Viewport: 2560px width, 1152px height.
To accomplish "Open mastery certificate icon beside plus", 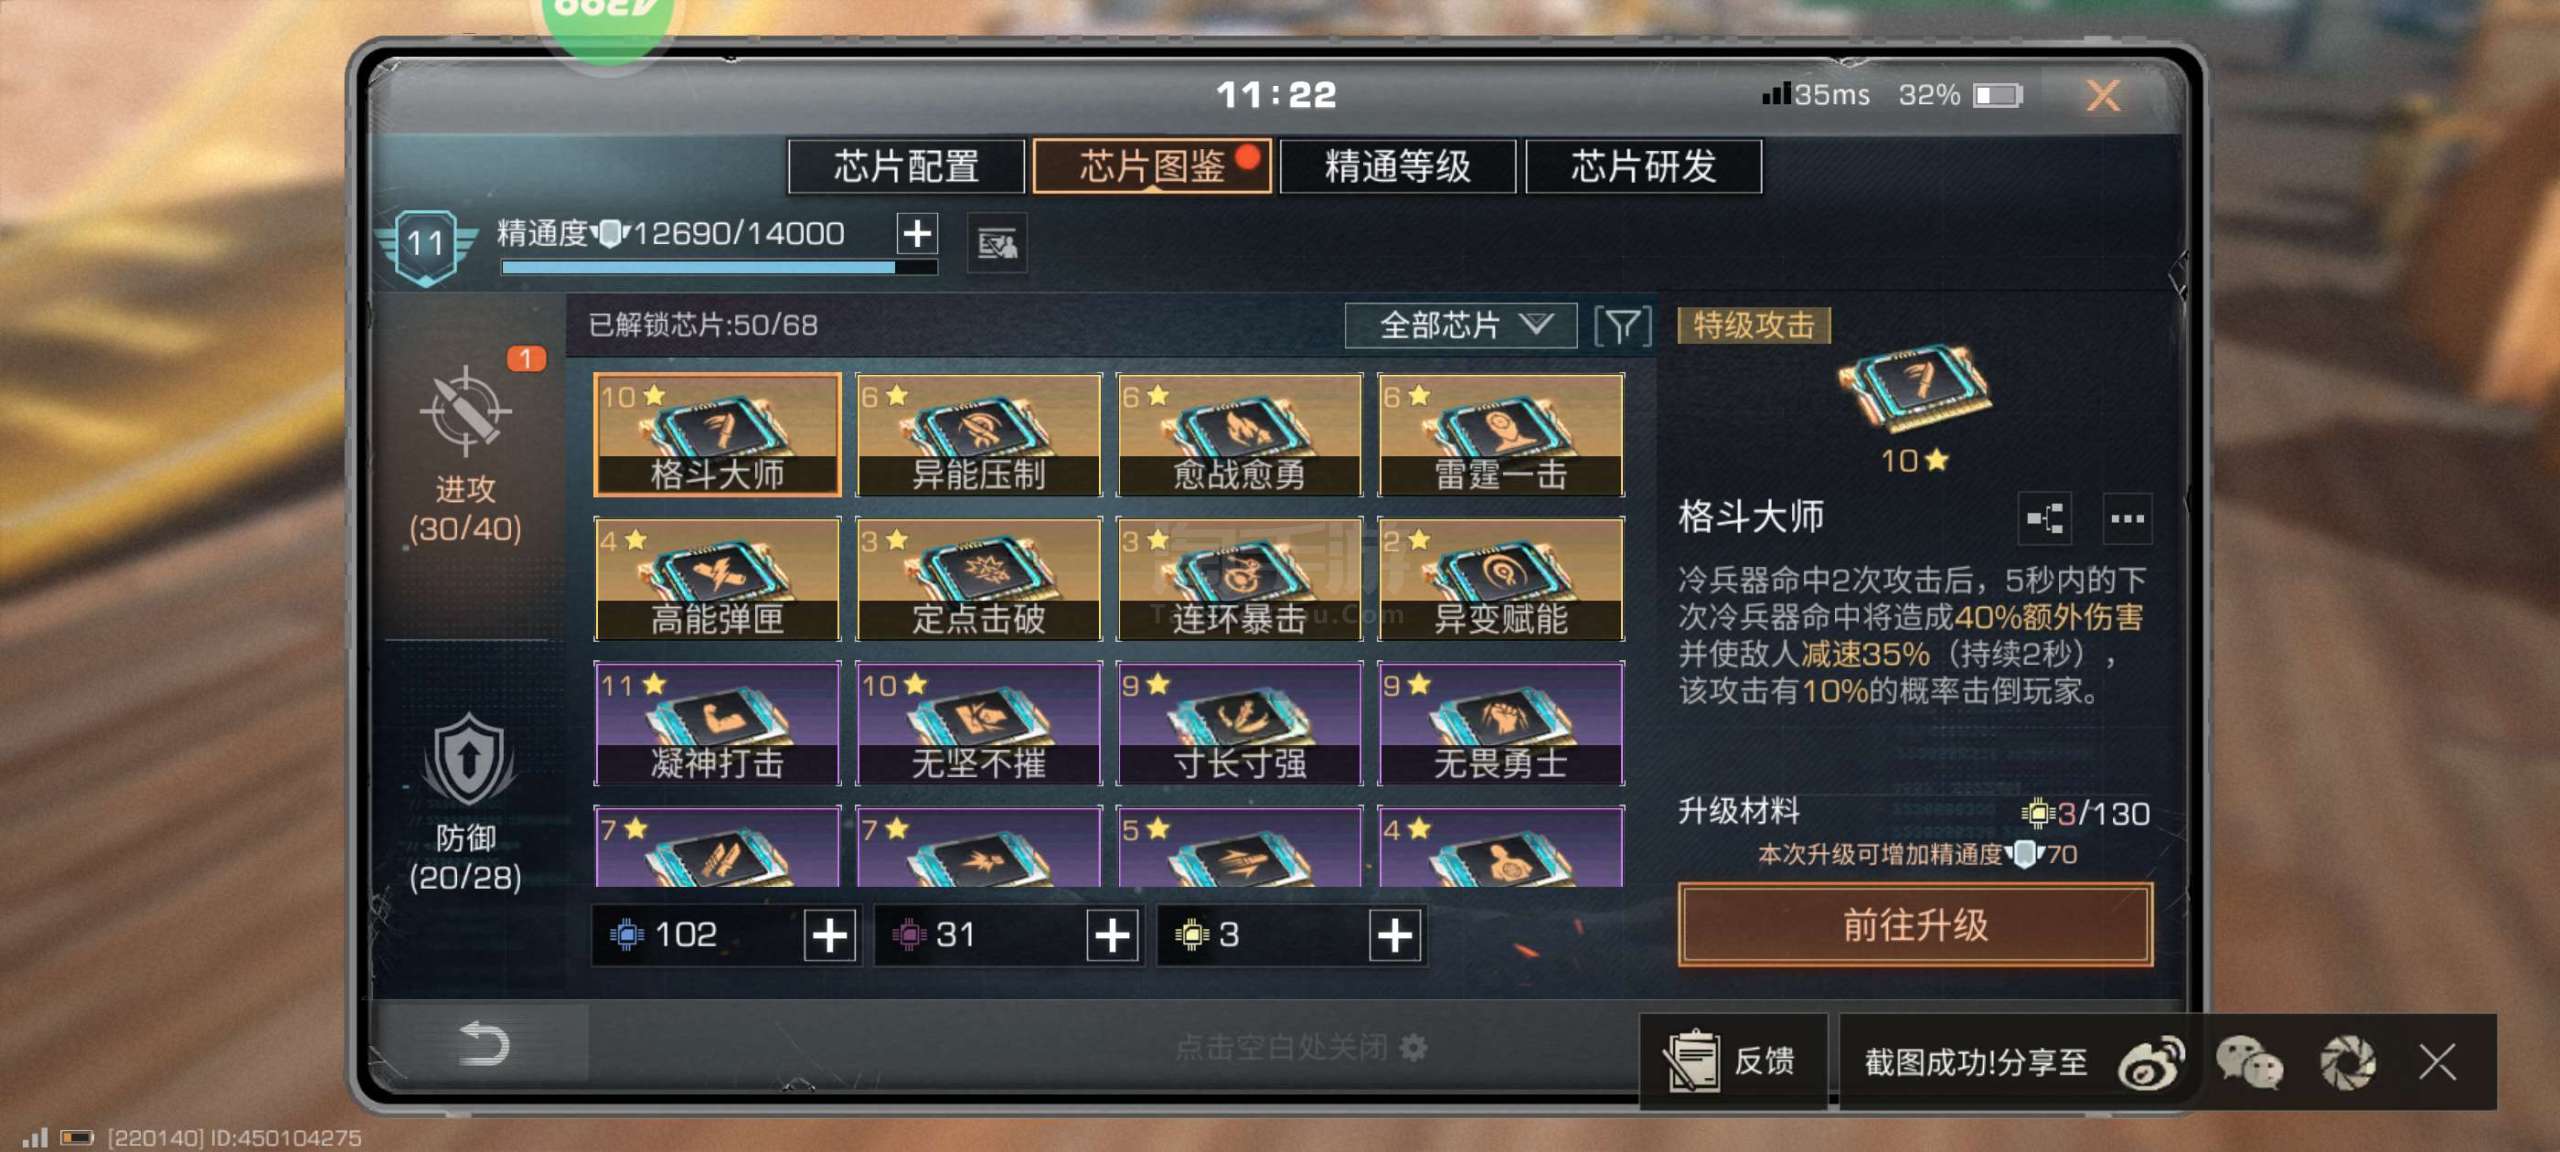I will [x=997, y=243].
